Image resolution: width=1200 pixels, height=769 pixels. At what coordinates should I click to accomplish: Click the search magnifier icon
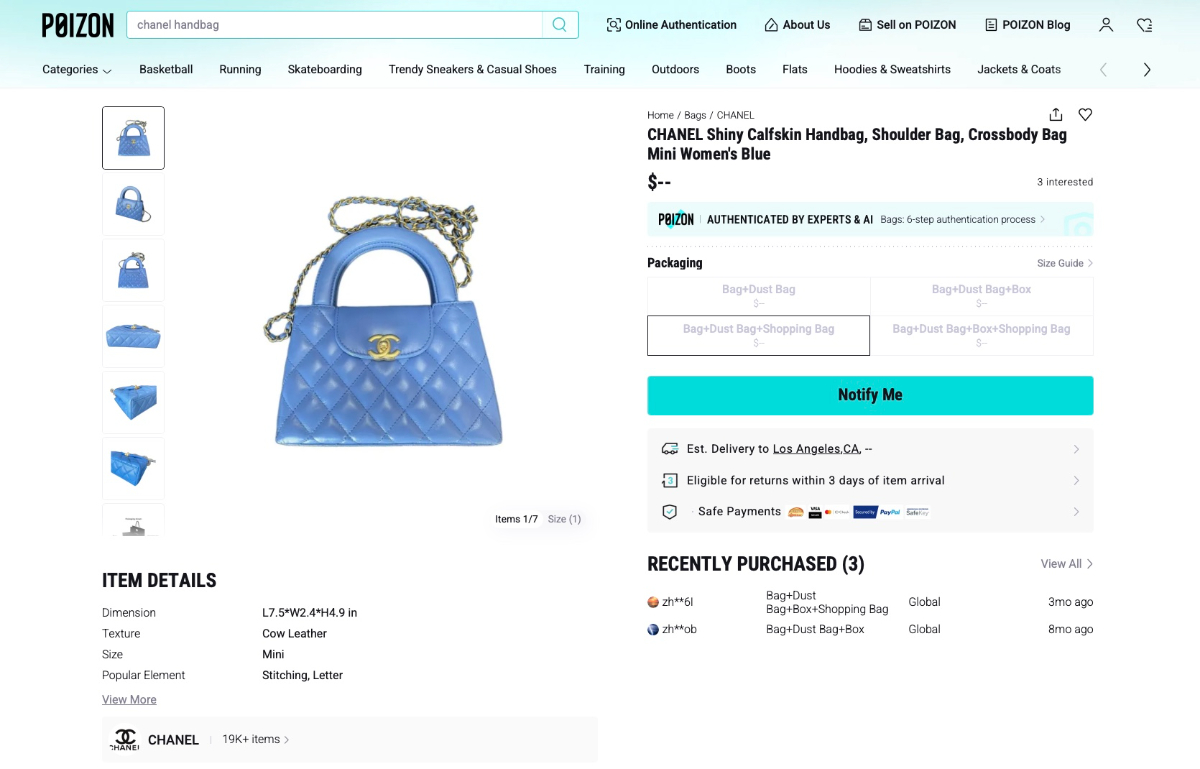pyautogui.click(x=560, y=25)
